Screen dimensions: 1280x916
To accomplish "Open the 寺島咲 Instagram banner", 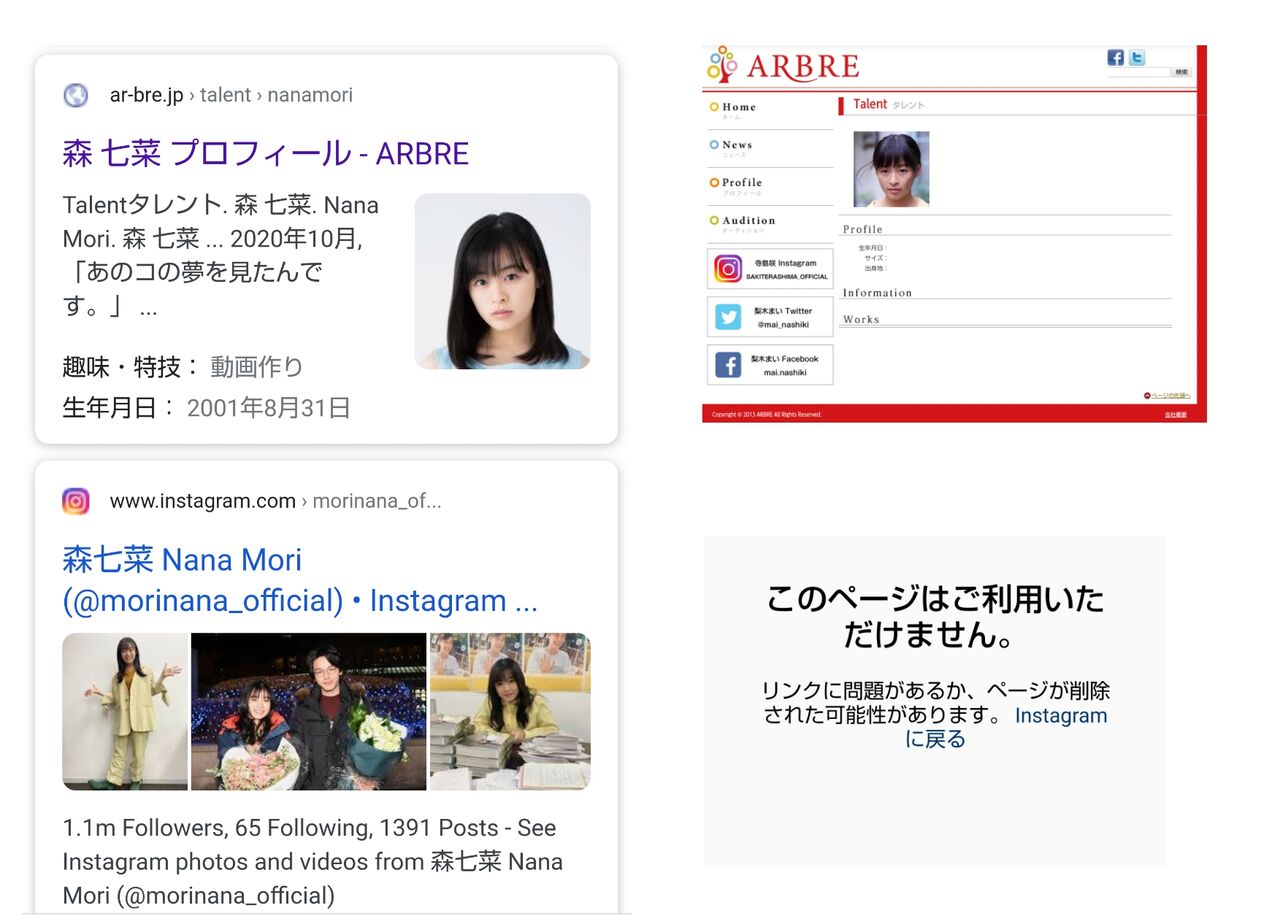I will (770, 269).
